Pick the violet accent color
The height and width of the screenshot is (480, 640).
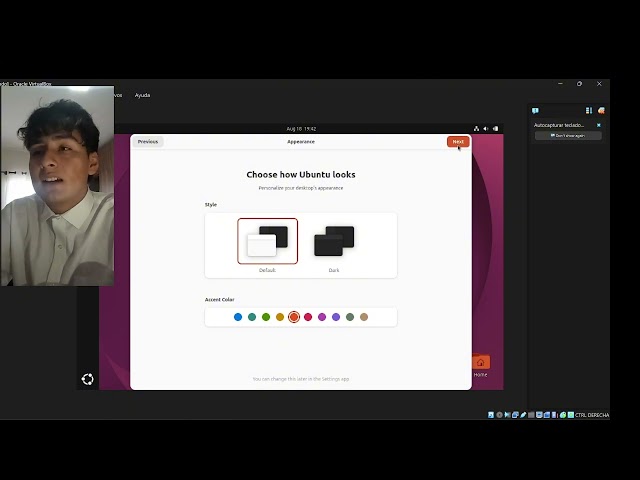pos(336,317)
